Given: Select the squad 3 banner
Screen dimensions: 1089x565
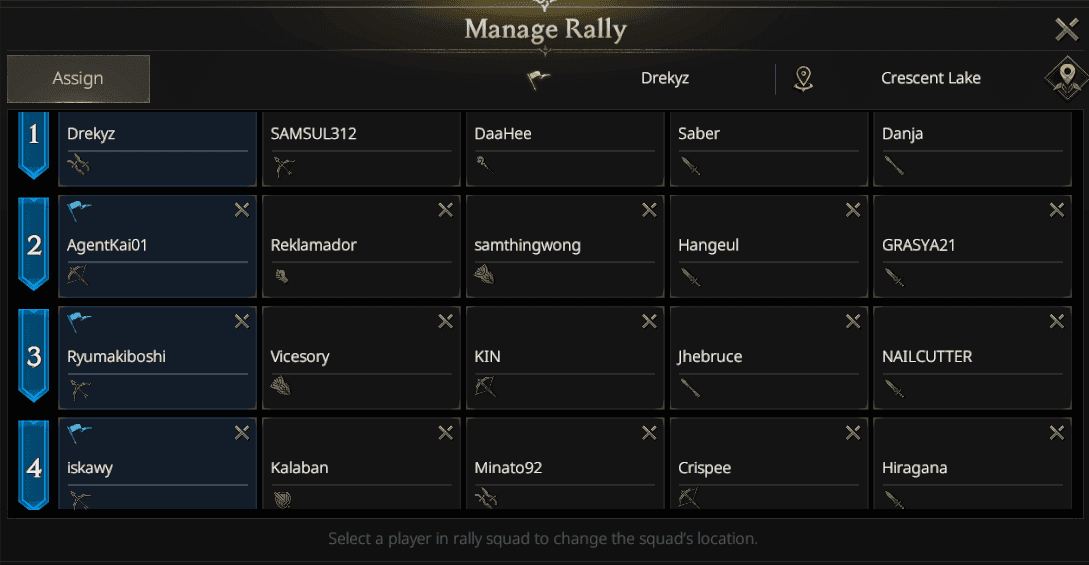Looking at the screenshot, I should pyautogui.click(x=34, y=356).
